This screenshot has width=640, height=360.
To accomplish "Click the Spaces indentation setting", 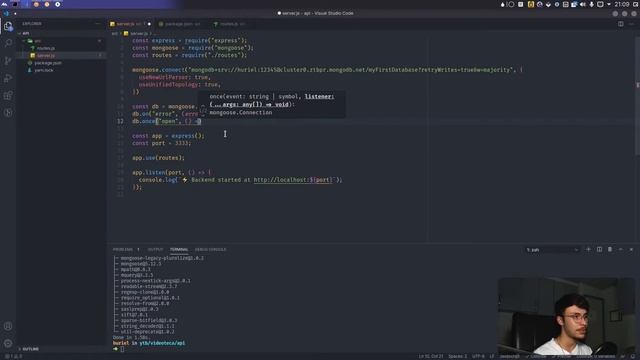I will click(x=458, y=356).
